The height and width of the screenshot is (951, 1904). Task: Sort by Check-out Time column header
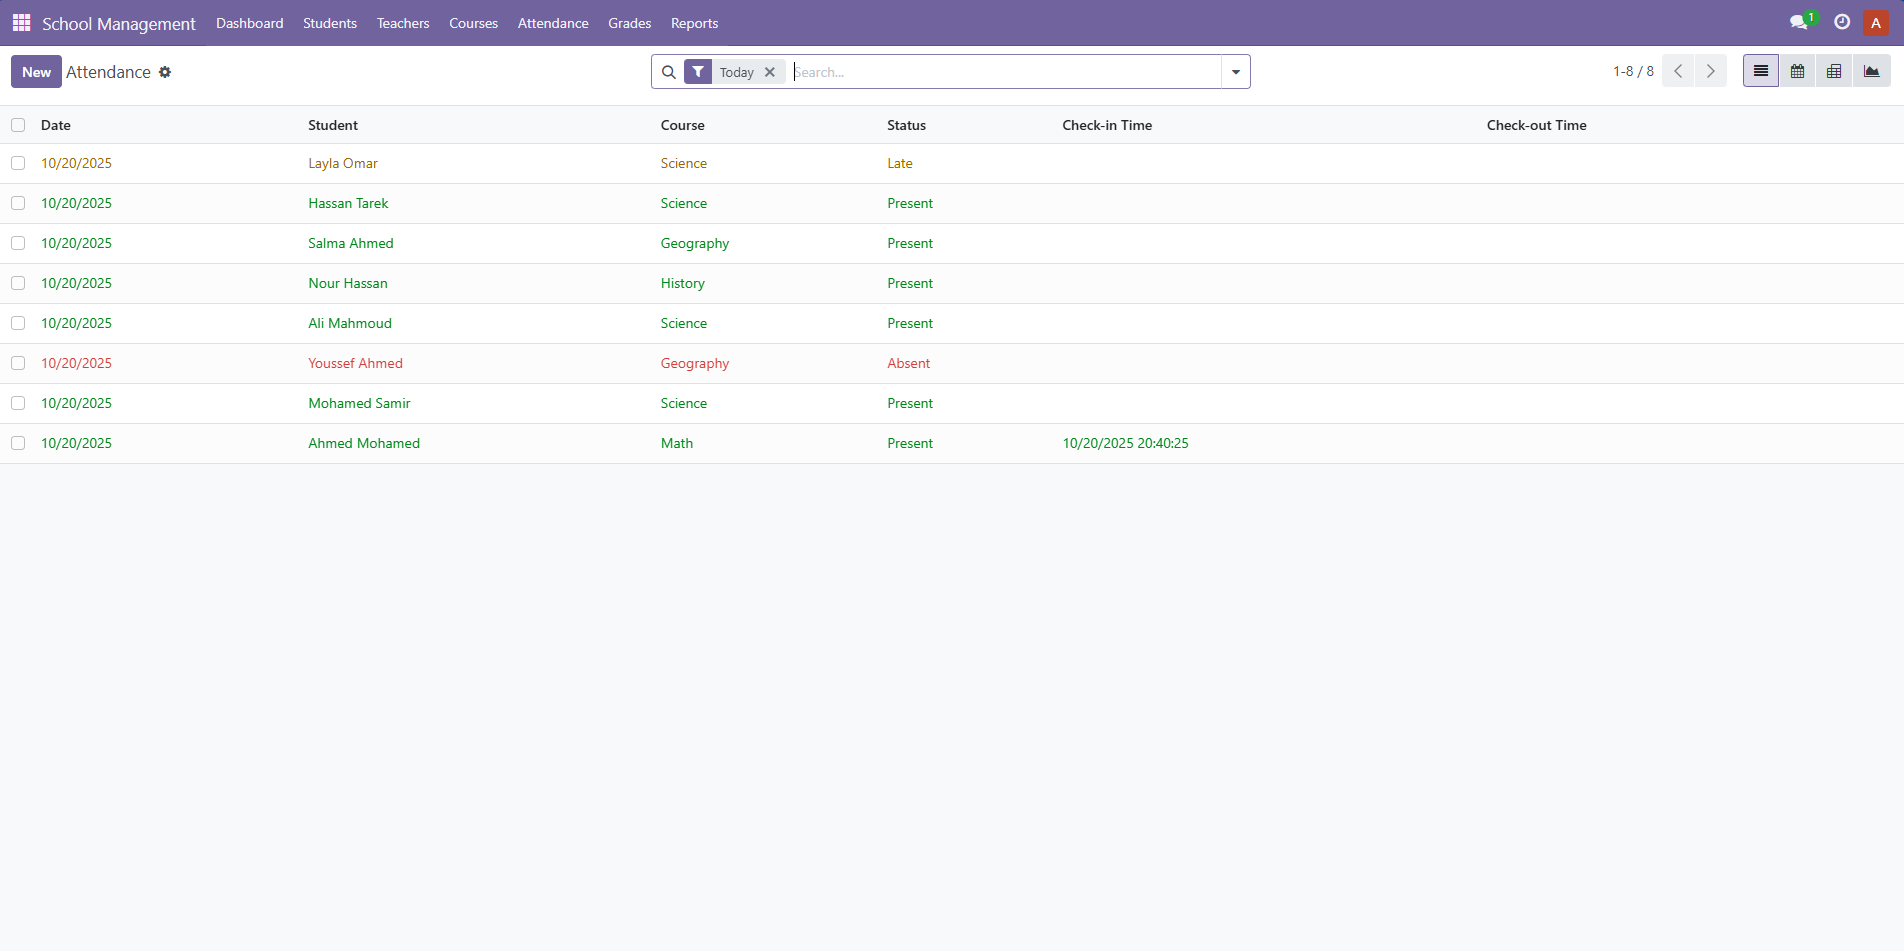[1537, 125]
